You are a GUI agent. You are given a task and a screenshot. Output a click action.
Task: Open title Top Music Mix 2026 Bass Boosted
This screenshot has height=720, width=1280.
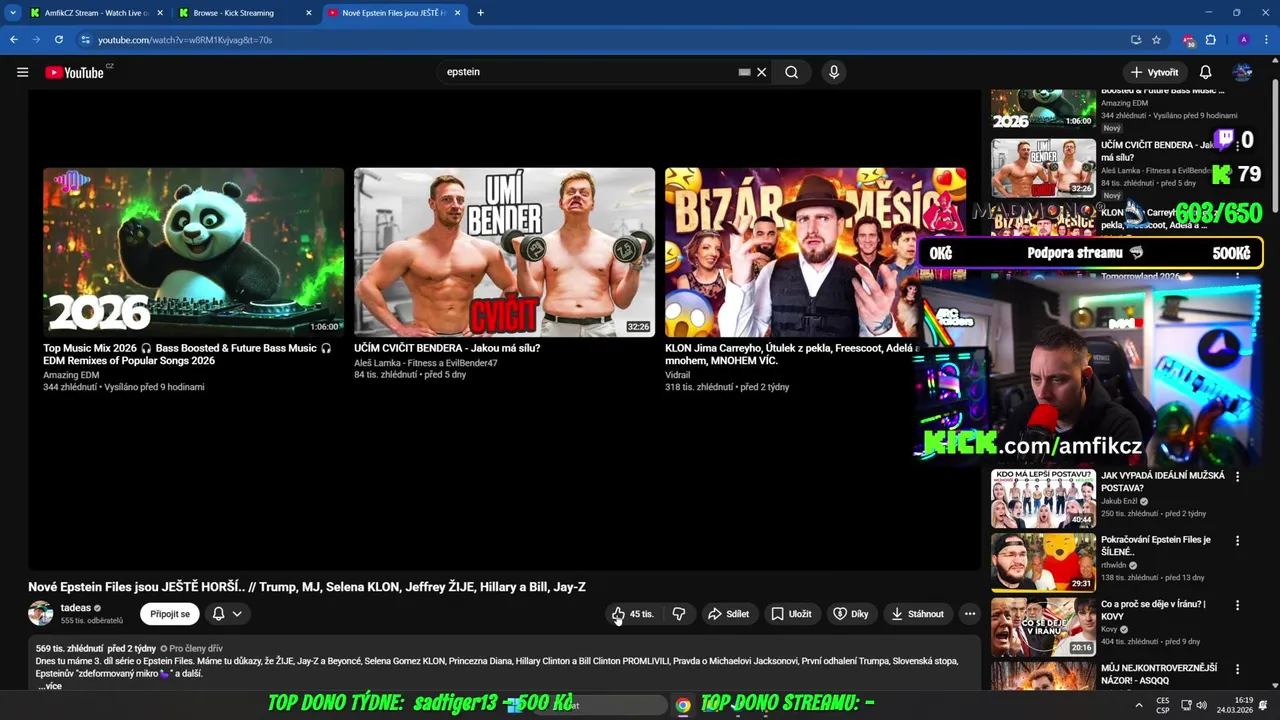pyautogui.click(x=187, y=354)
